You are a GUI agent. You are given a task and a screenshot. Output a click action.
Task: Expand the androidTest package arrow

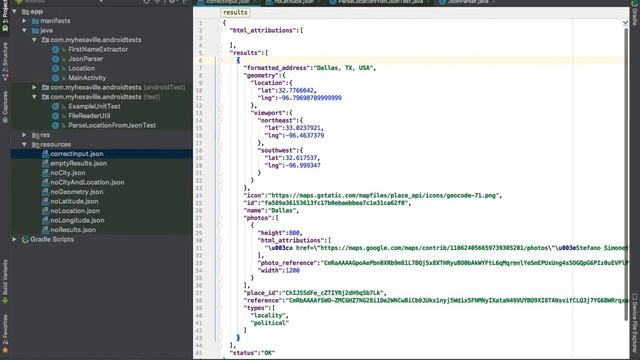tap(34, 87)
